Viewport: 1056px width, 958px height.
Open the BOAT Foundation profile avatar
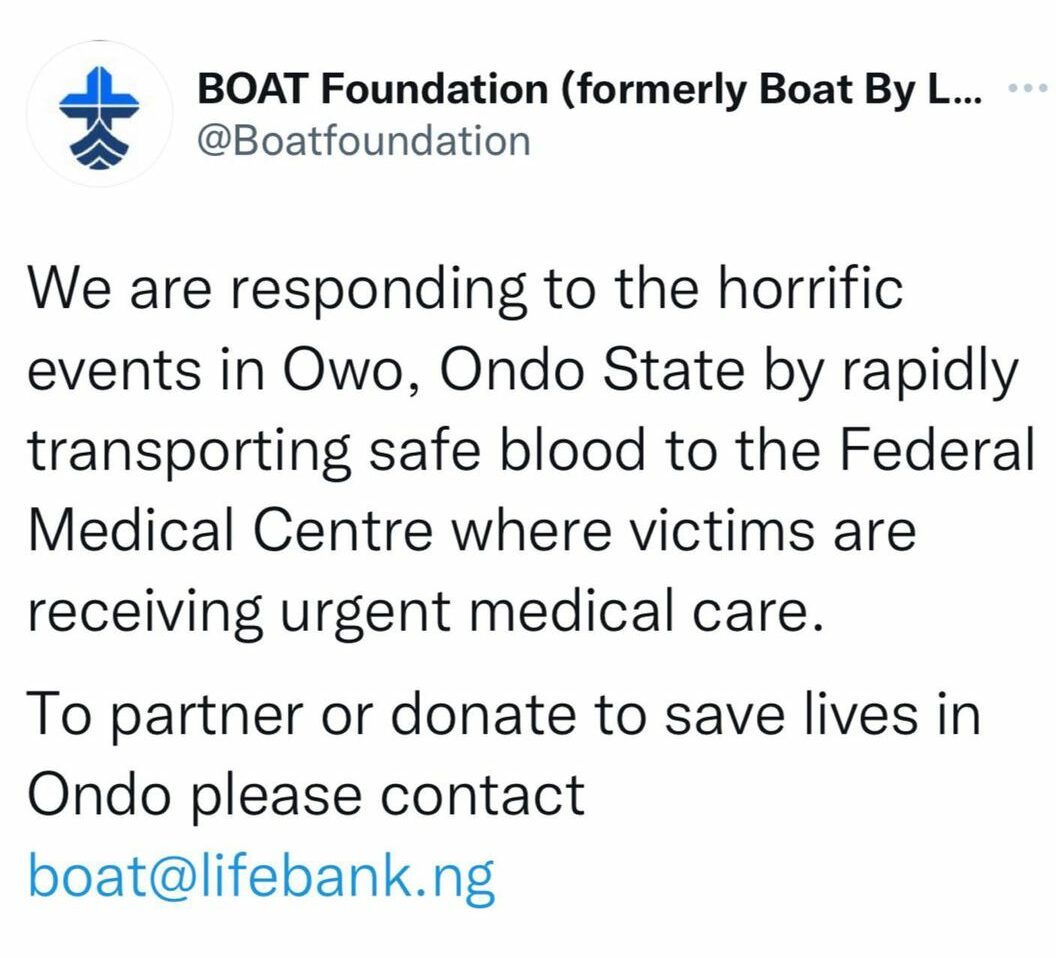click(99, 114)
